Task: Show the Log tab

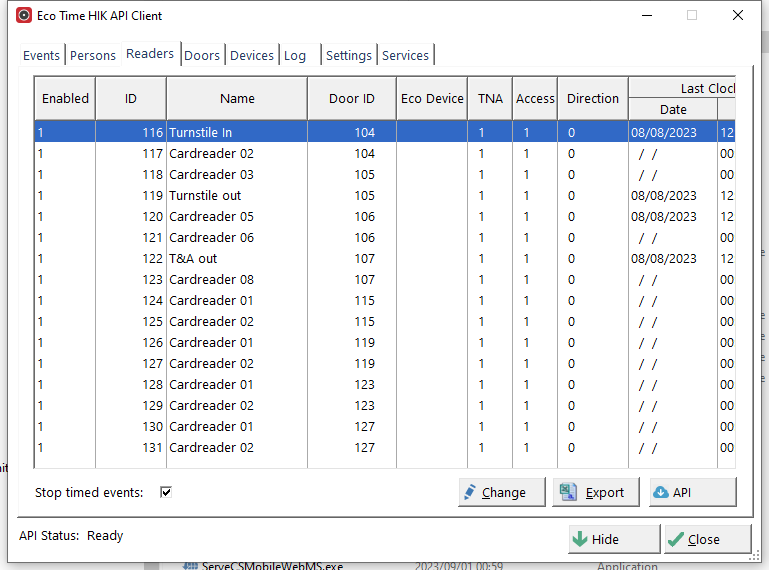Action: tap(295, 56)
